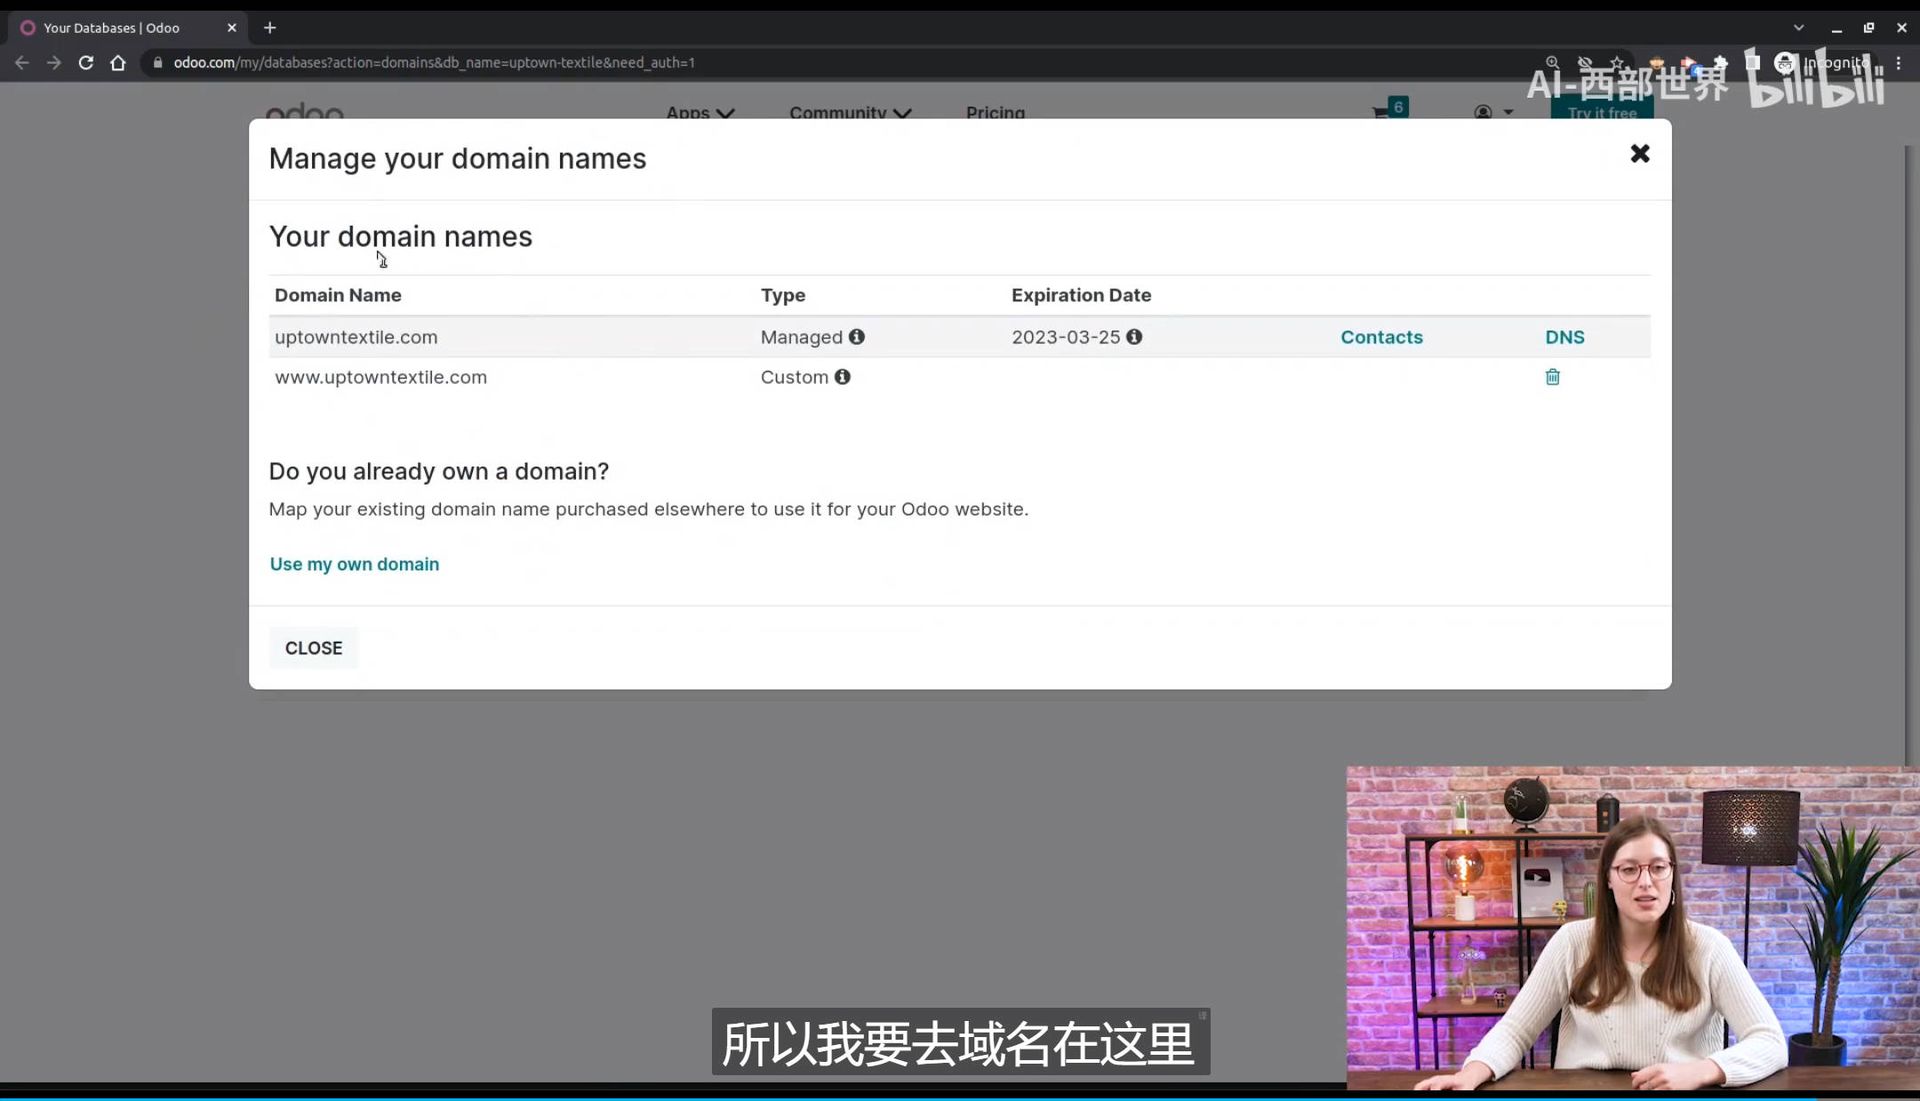The image size is (1920, 1101).
Task: Click the Custom type label
Action: (794, 377)
